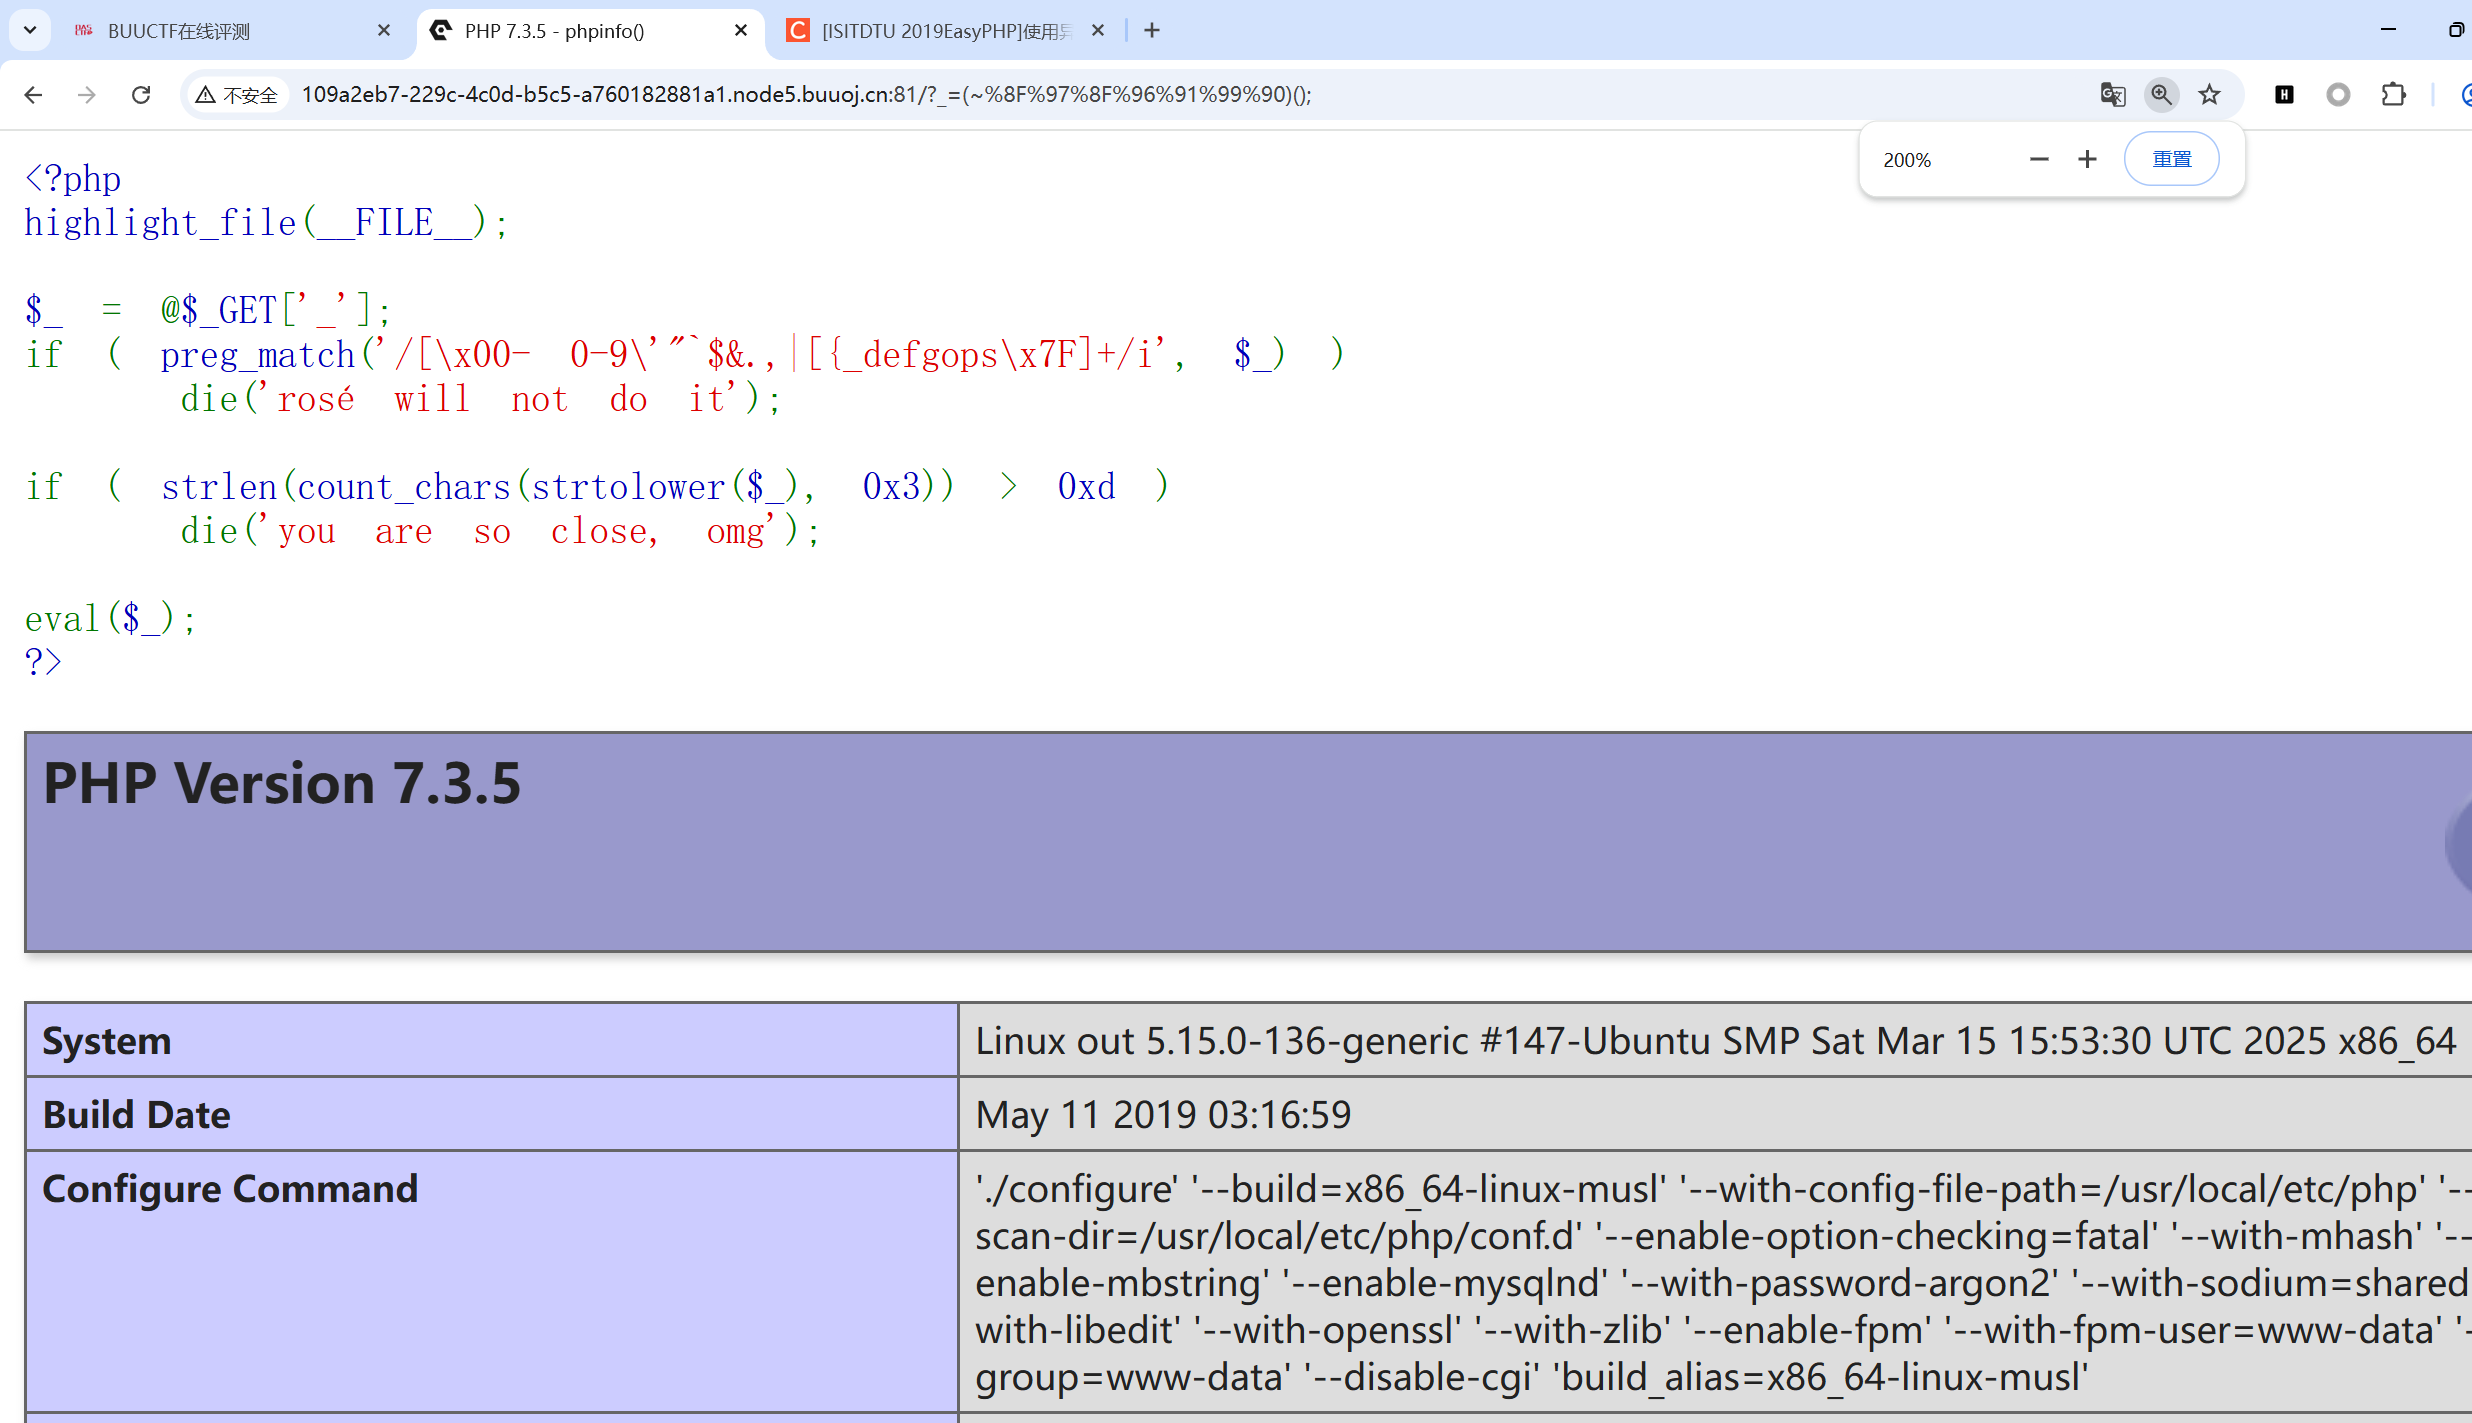Click the magnifier zoom icon in the address bar

click(x=2161, y=94)
